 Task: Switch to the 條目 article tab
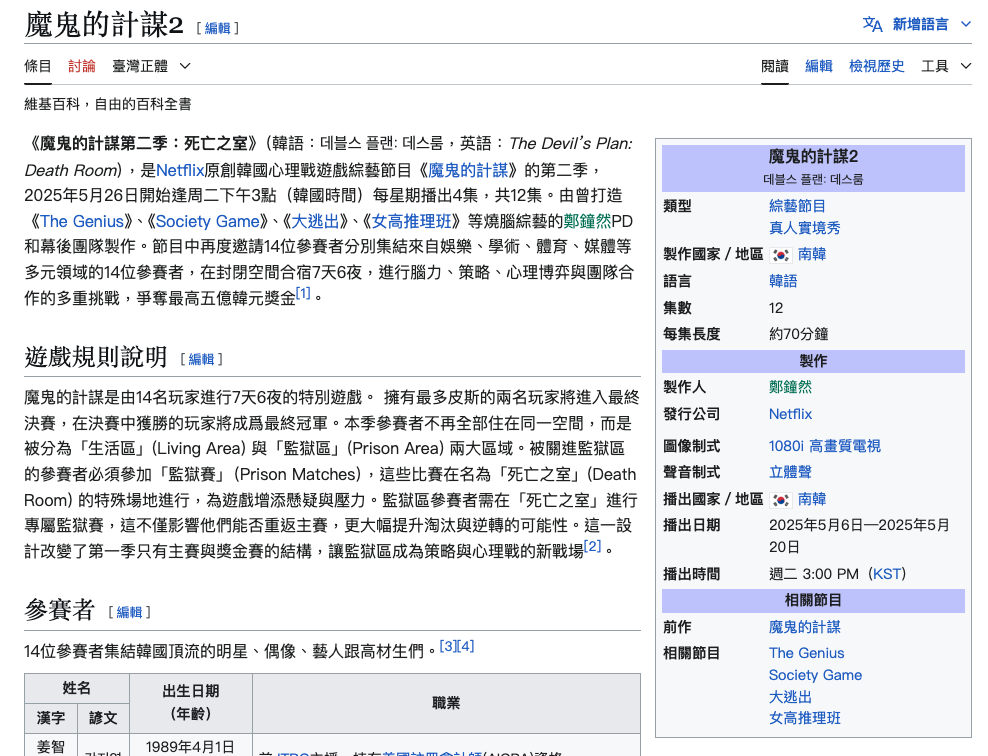pos(38,66)
